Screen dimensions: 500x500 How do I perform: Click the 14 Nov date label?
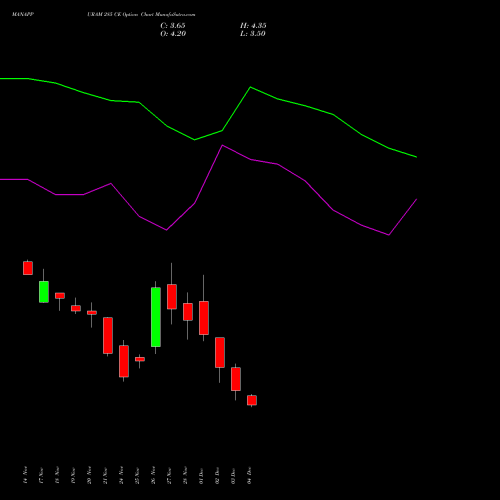click(x=26, y=475)
